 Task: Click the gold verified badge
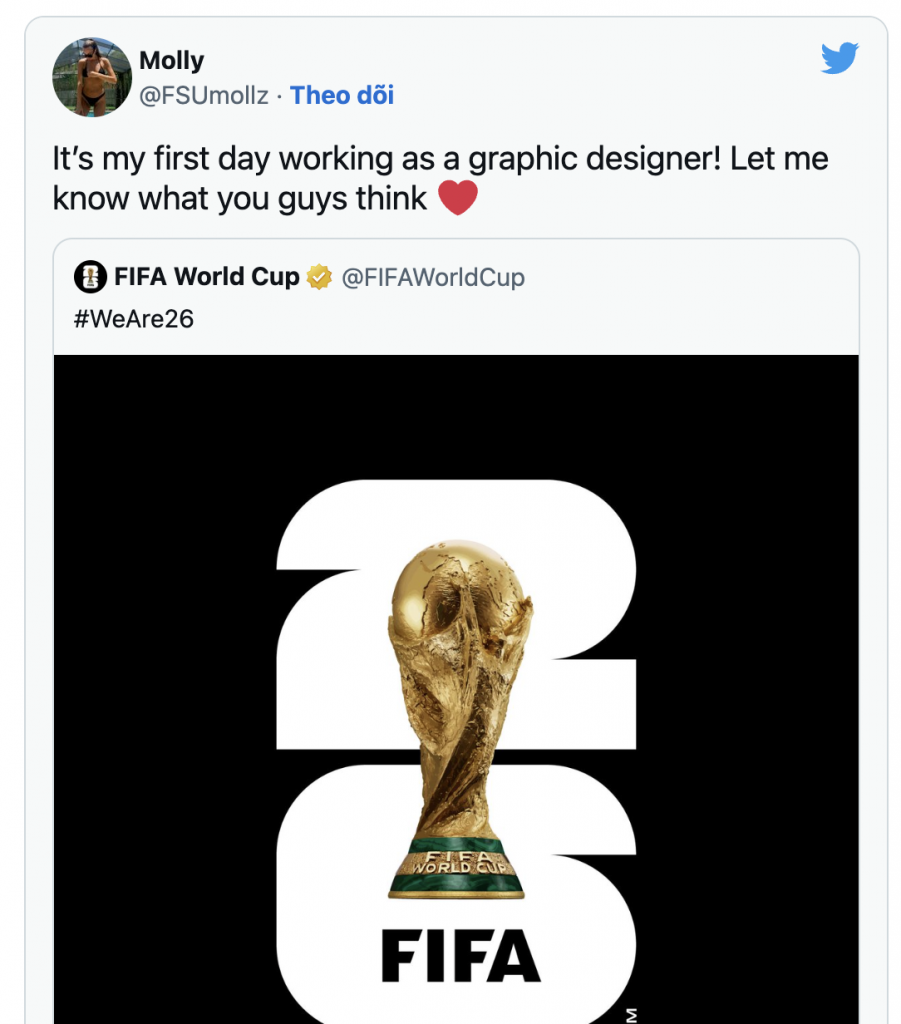tap(319, 277)
